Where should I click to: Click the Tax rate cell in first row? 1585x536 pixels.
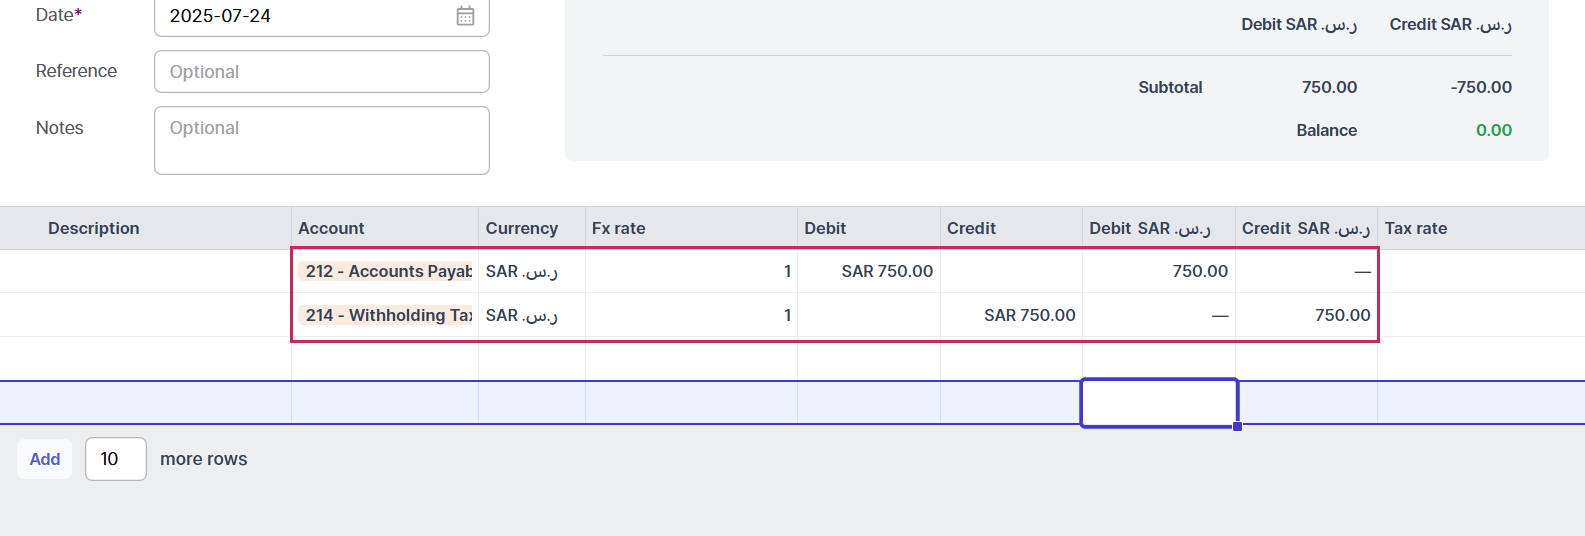(1481, 271)
